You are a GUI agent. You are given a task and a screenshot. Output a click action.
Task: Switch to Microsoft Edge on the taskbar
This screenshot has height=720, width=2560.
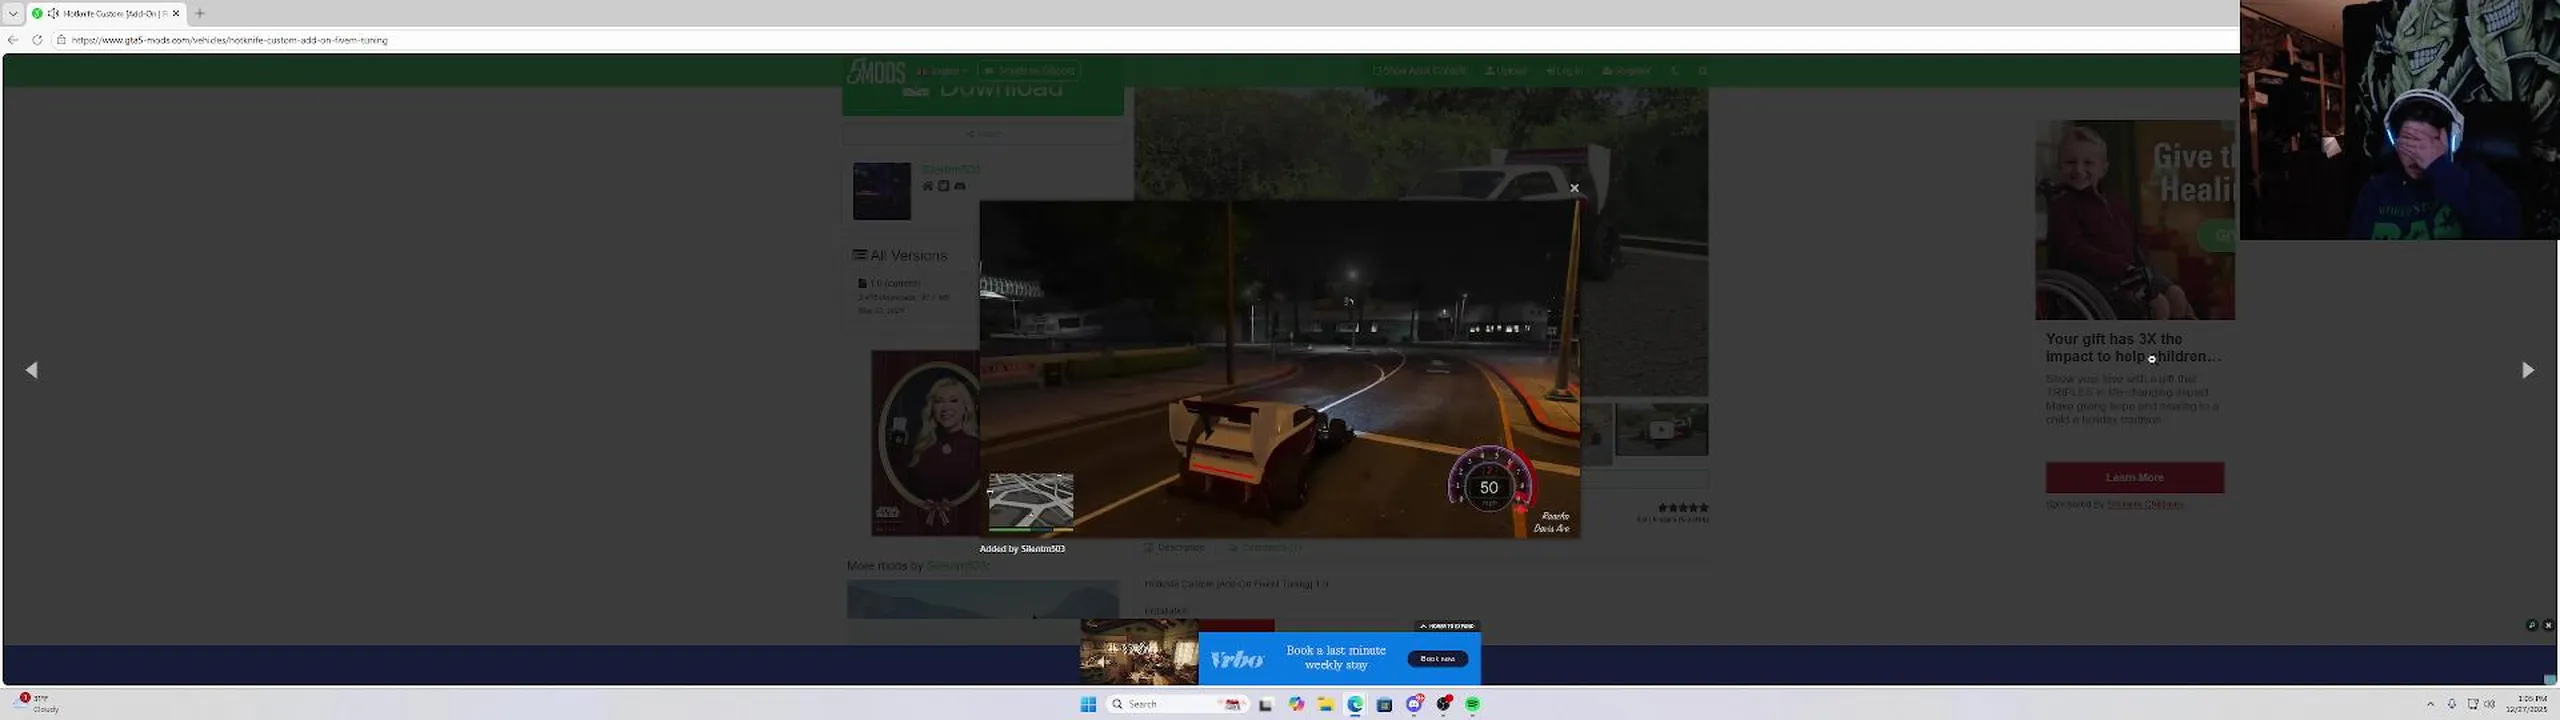coord(1355,704)
